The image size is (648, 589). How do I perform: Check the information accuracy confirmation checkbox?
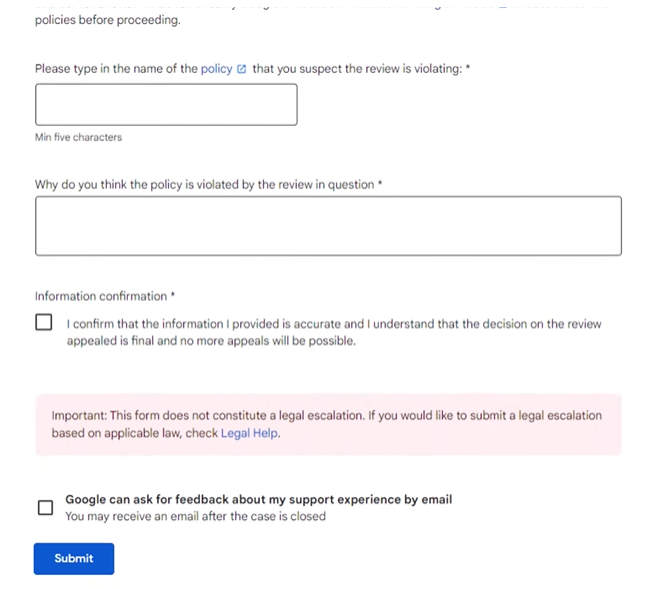pos(44,323)
